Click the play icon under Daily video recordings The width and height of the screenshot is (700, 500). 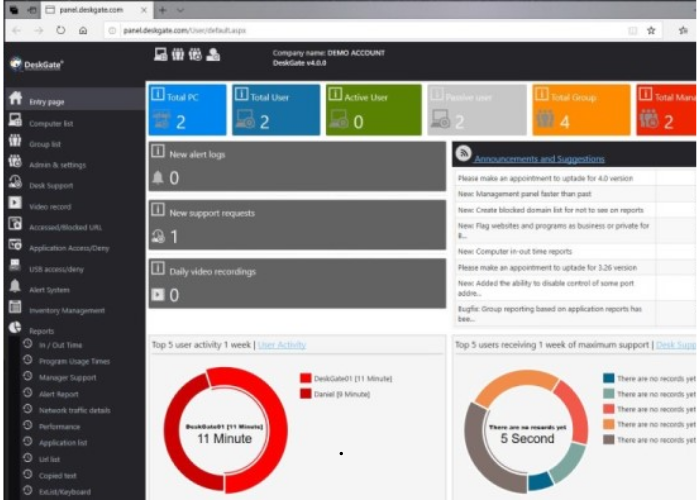tap(158, 295)
